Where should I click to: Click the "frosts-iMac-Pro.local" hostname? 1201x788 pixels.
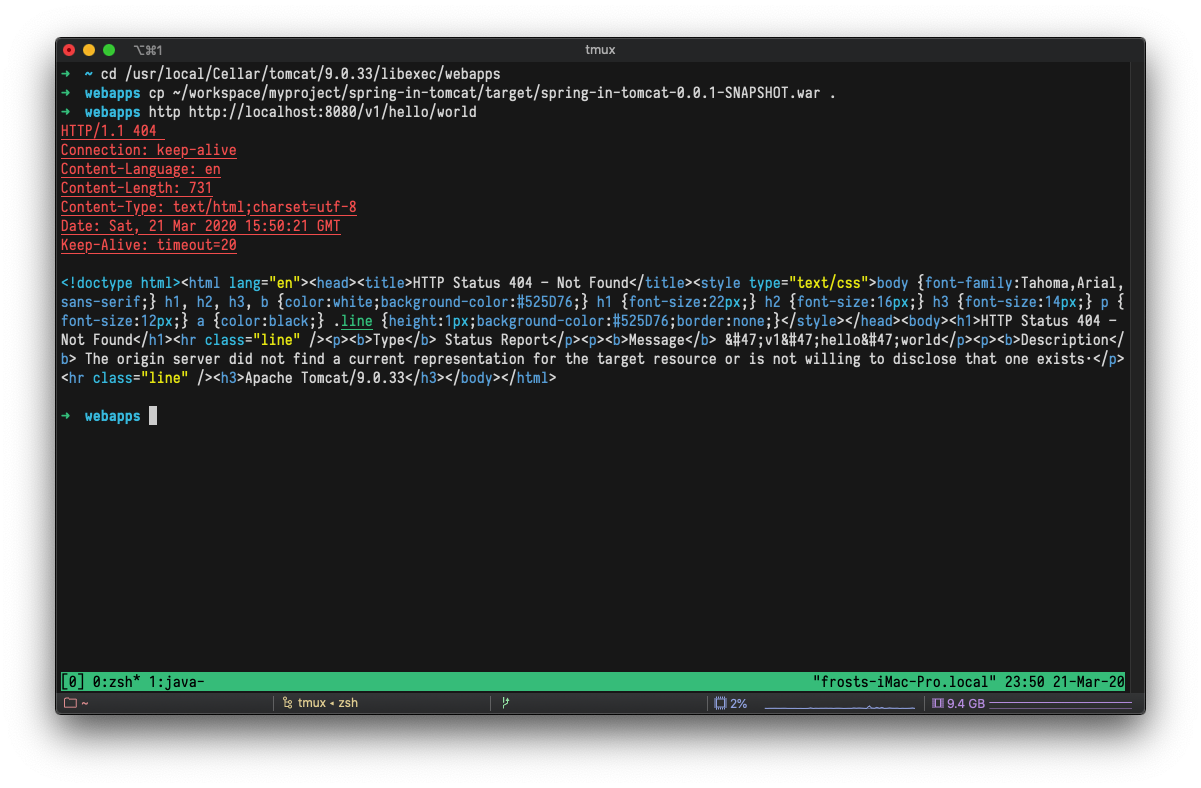905,682
